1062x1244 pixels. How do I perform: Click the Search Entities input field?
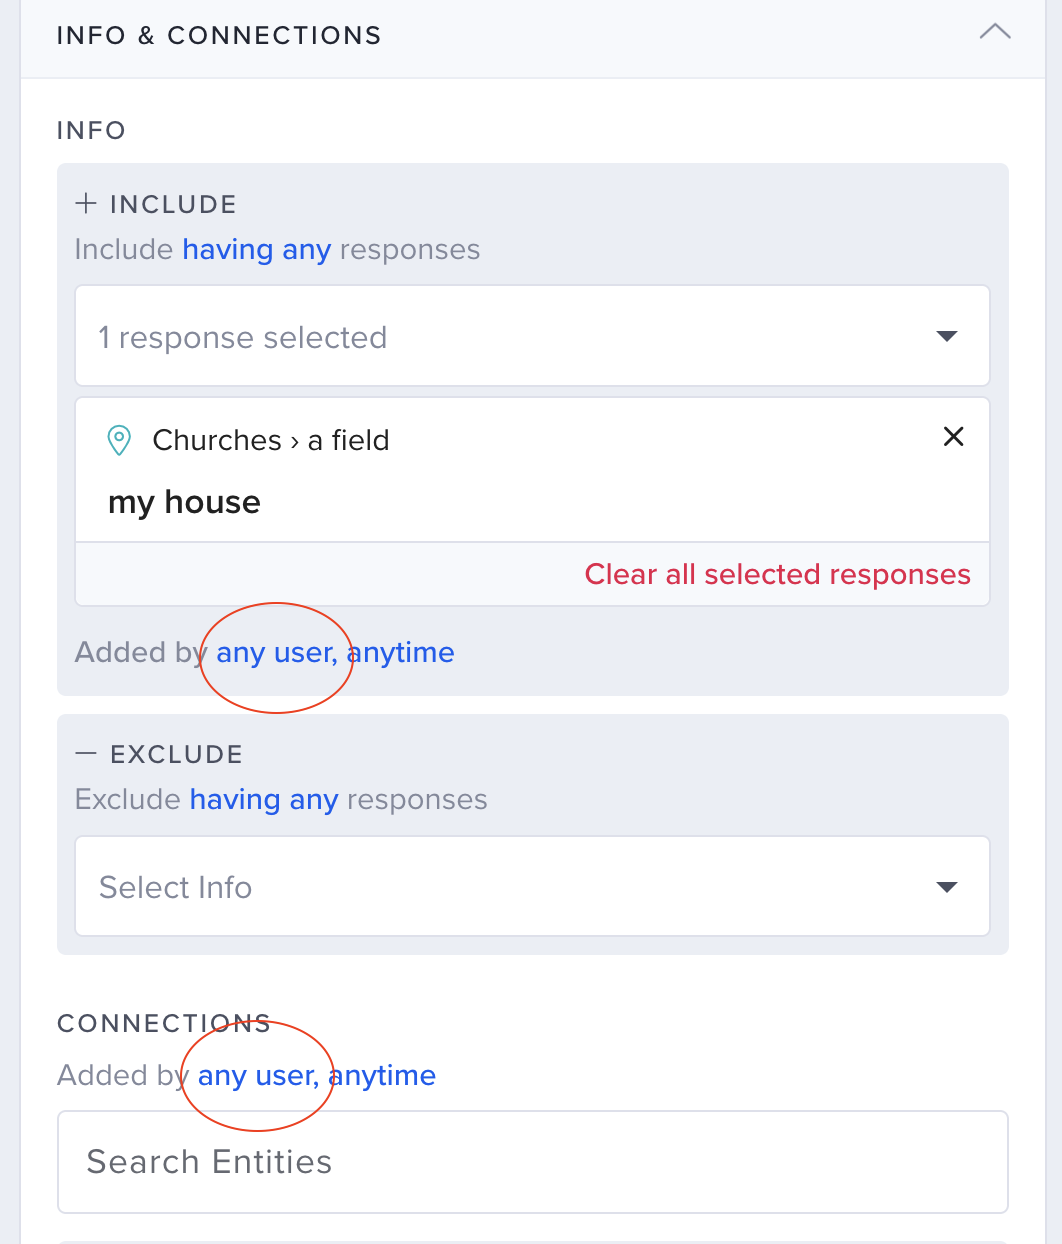click(x=531, y=1161)
